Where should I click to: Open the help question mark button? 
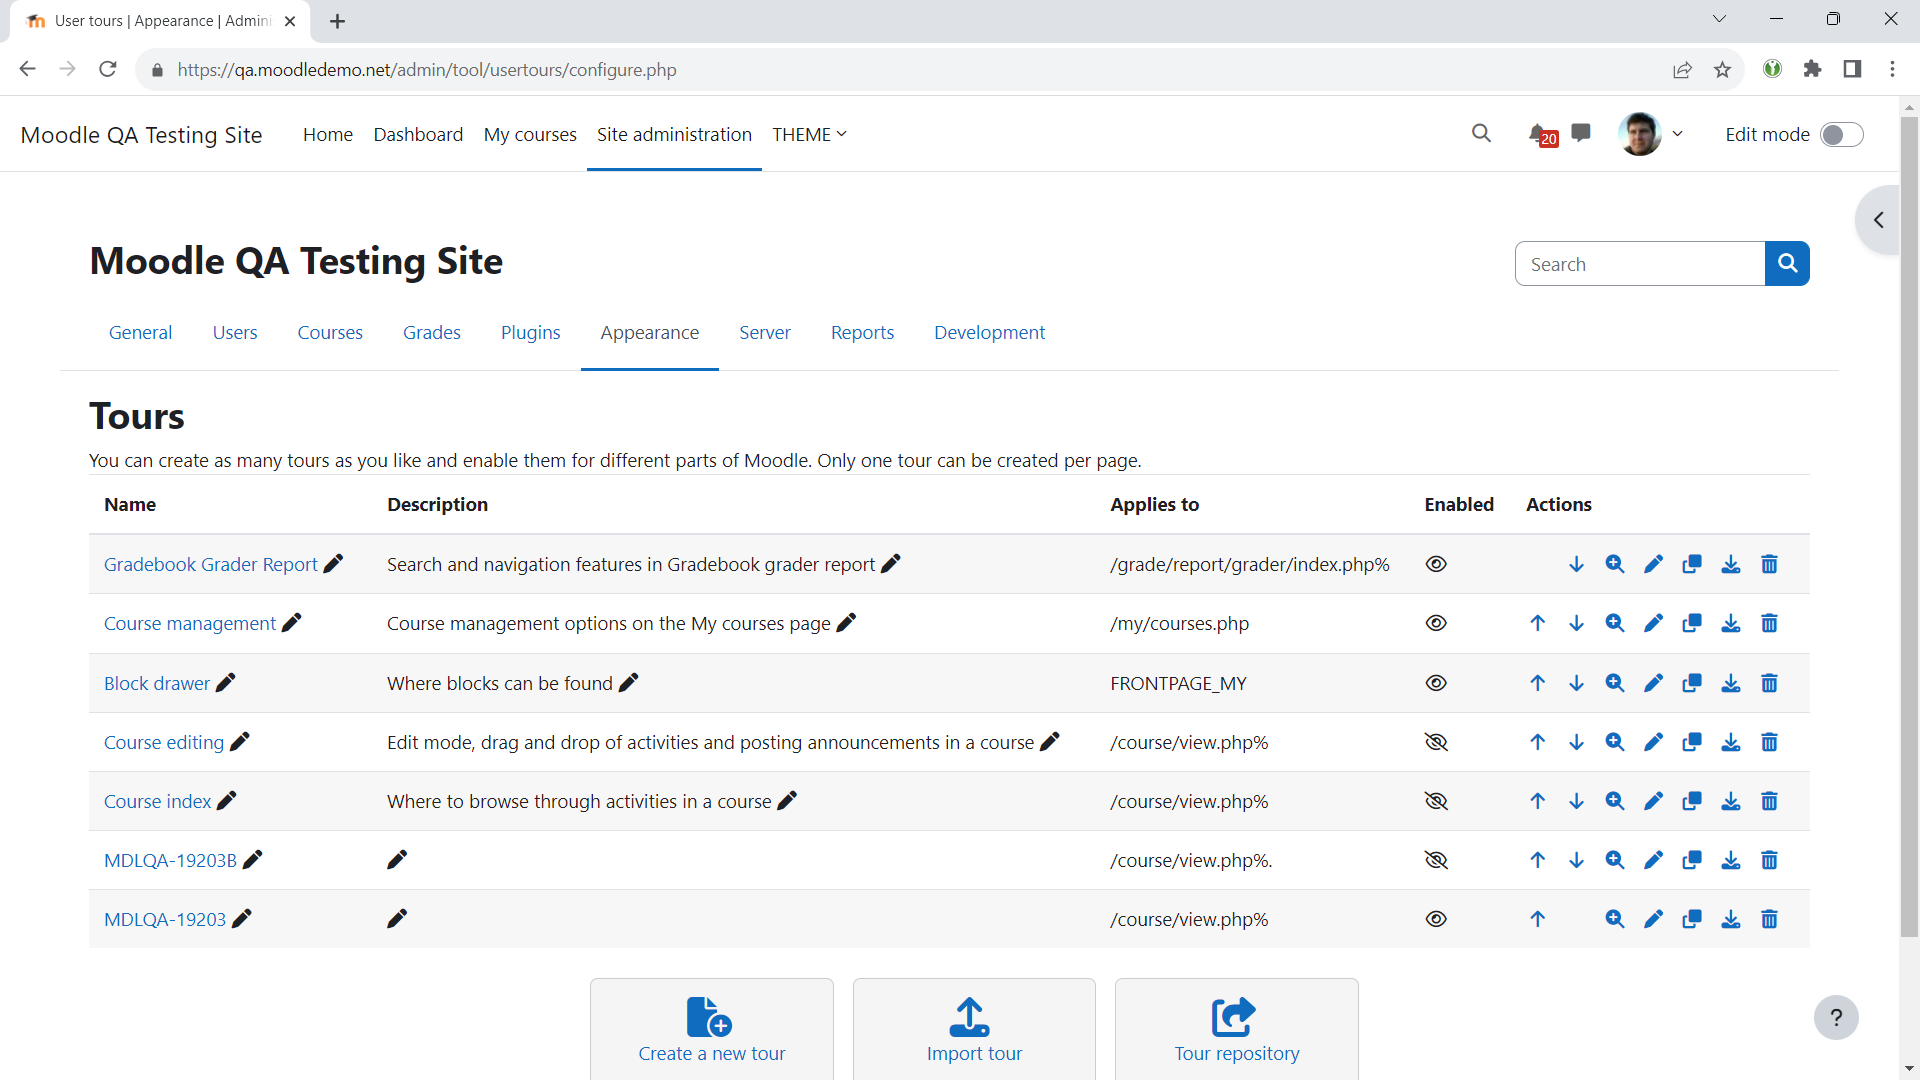(x=1836, y=1018)
